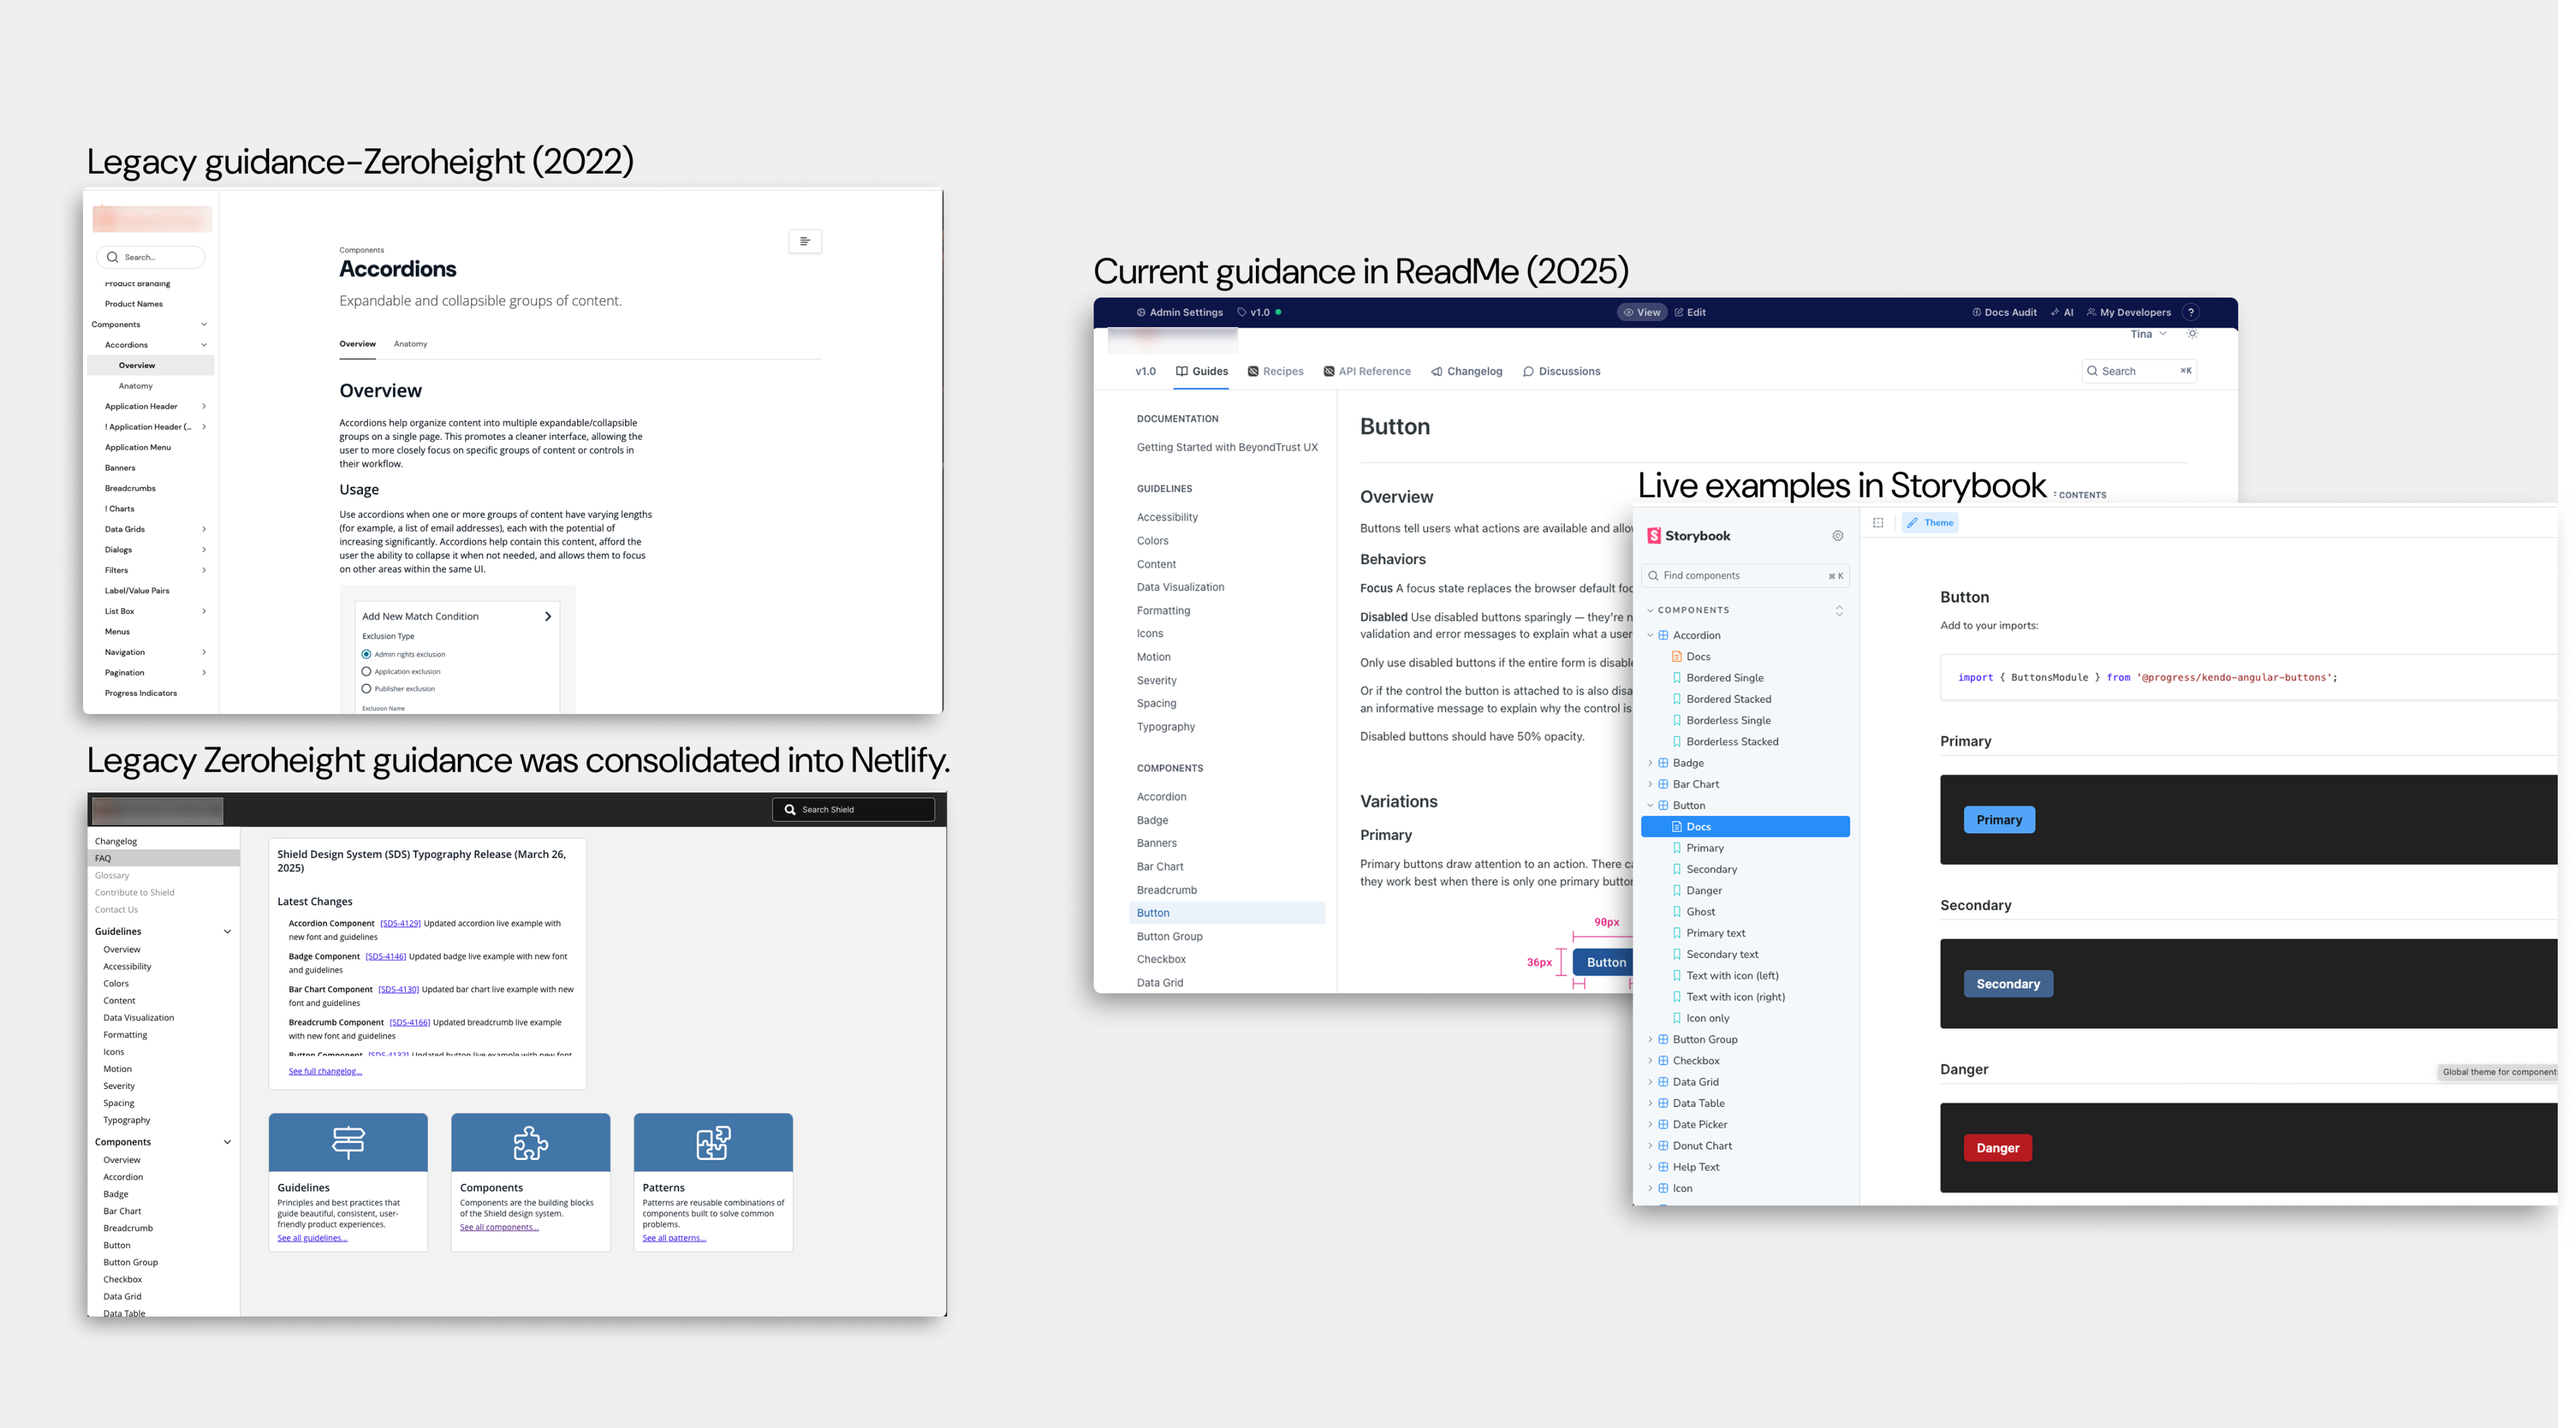This screenshot has height=1428, width=2576.
Task: Switch to Anatomy tab in Zeroheight
Action: tap(410, 344)
